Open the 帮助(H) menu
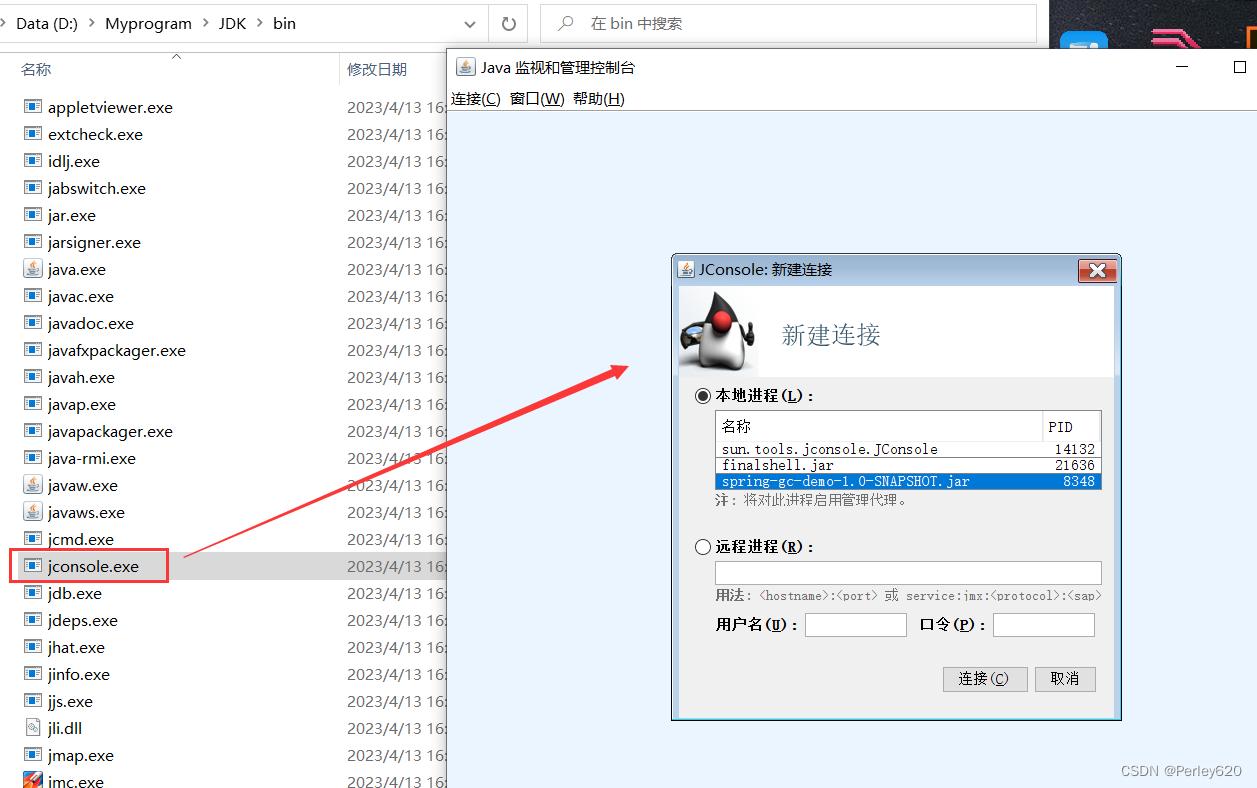The width and height of the screenshot is (1257, 788). (x=599, y=98)
